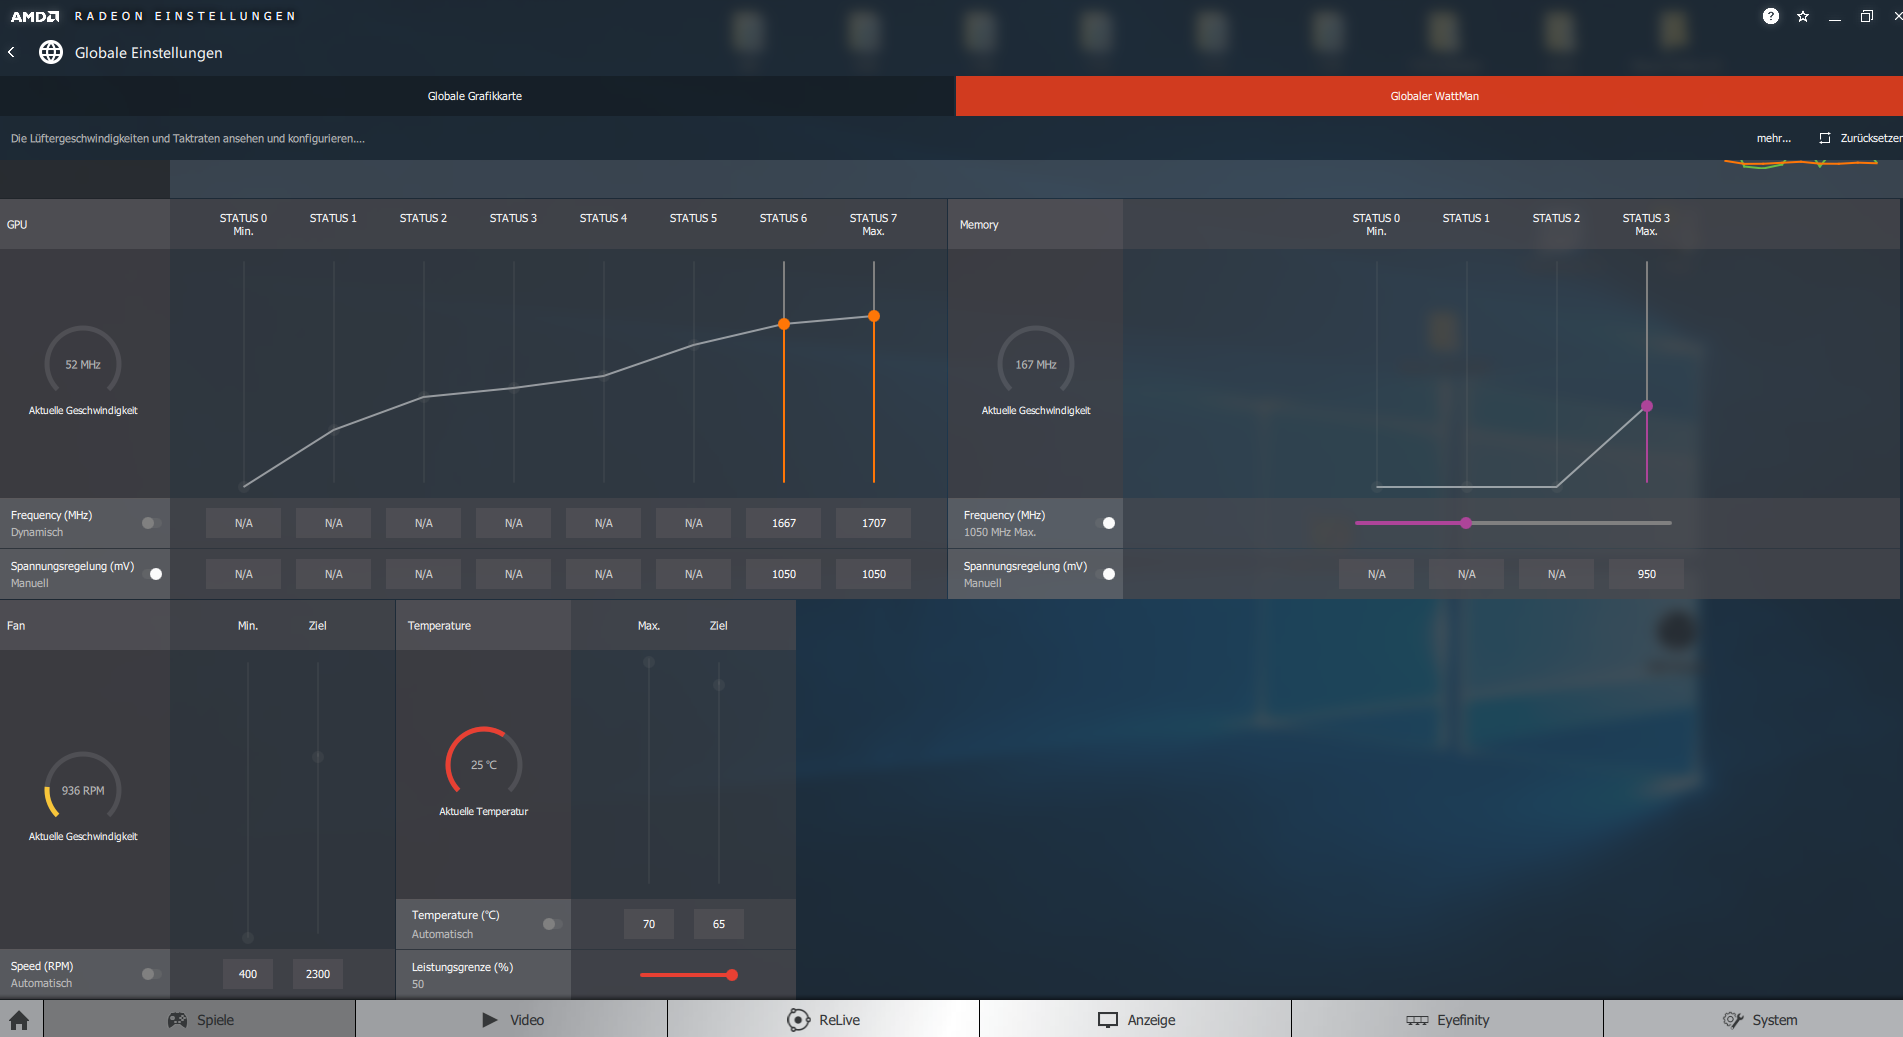Toggle Temperature (°C) automatic switch
The height and width of the screenshot is (1037, 1903).
point(552,924)
